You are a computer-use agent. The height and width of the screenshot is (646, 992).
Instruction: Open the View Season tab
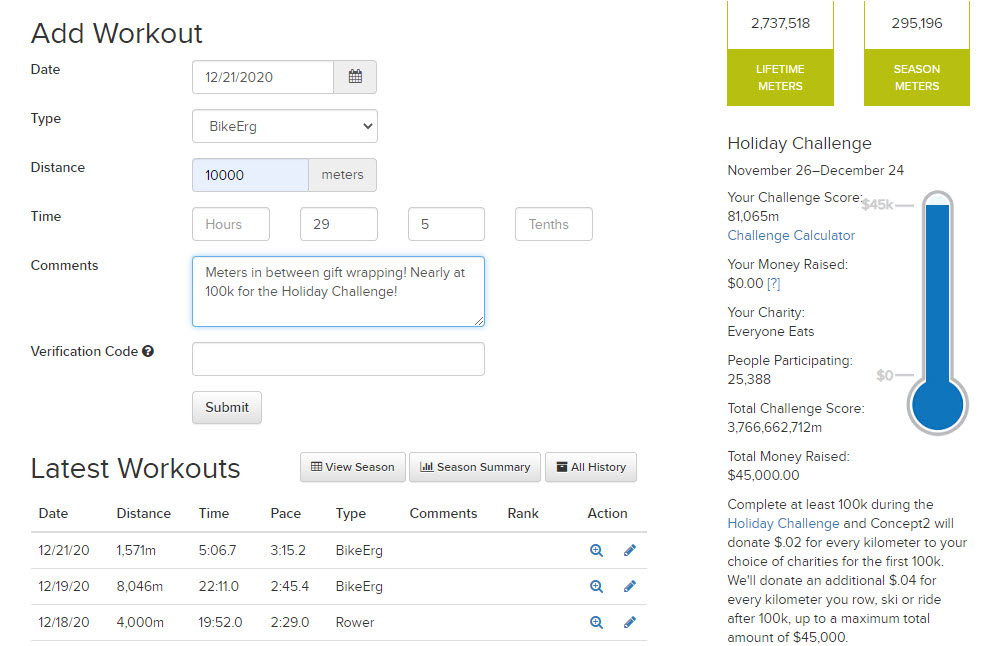(352, 467)
